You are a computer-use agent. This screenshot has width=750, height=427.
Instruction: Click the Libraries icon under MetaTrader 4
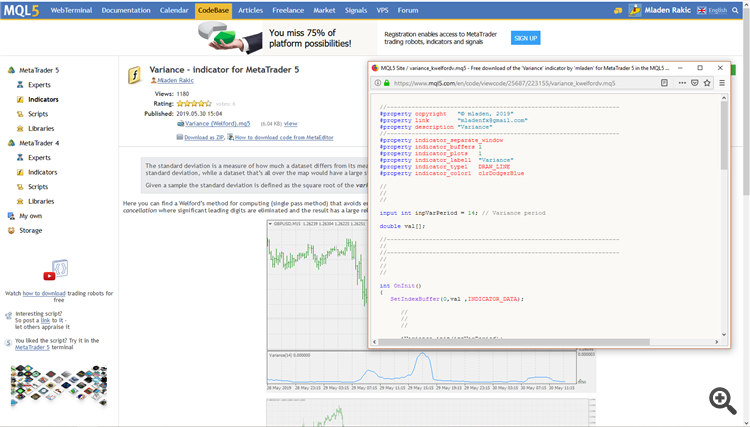click(20, 201)
